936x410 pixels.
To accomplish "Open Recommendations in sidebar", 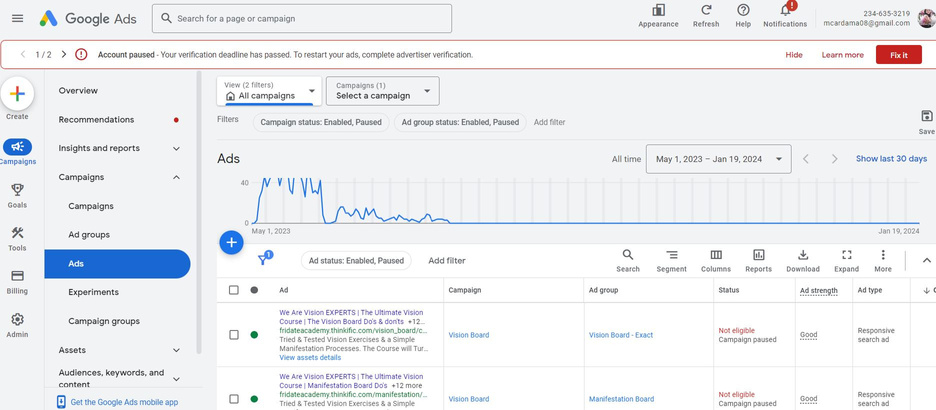I will (x=96, y=119).
